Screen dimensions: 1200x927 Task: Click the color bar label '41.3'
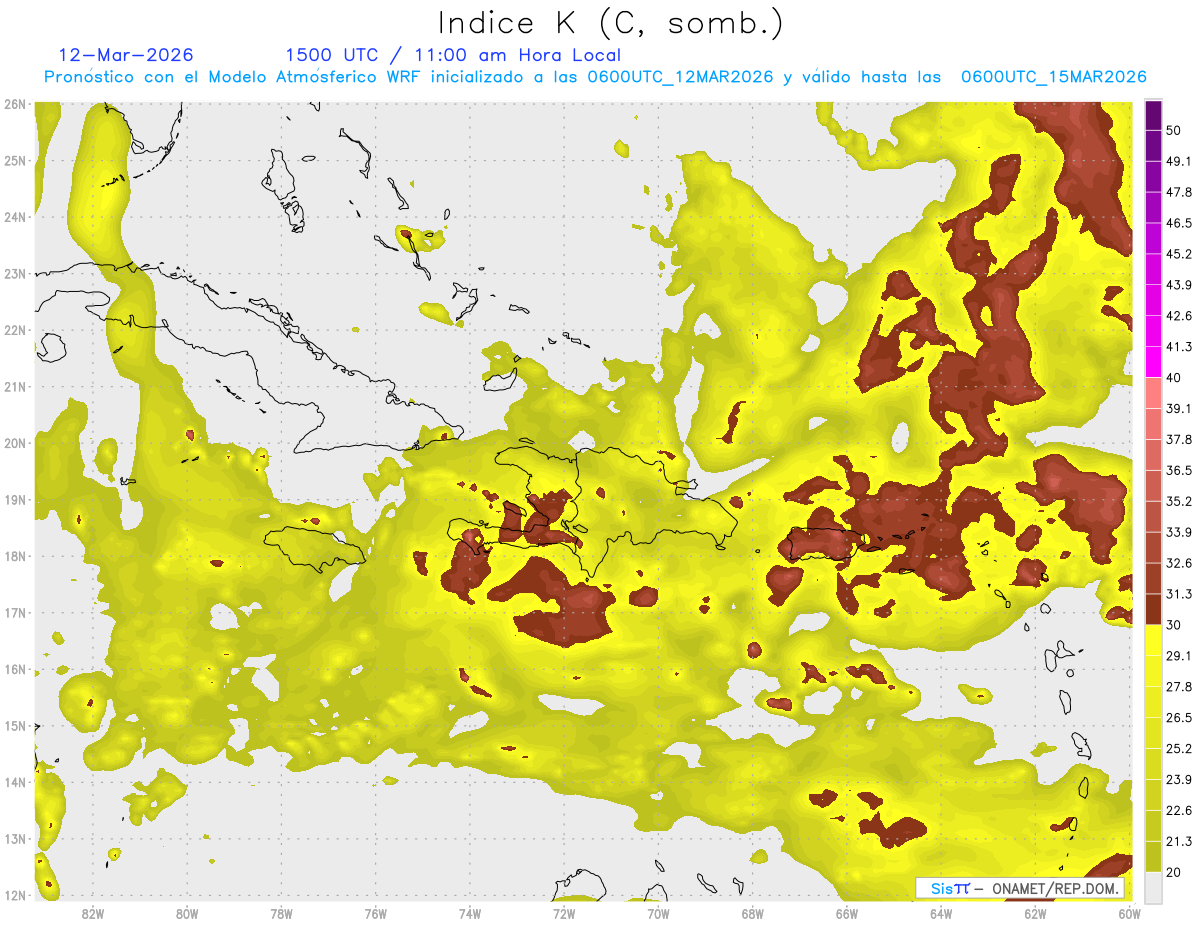(x=1179, y=347)
